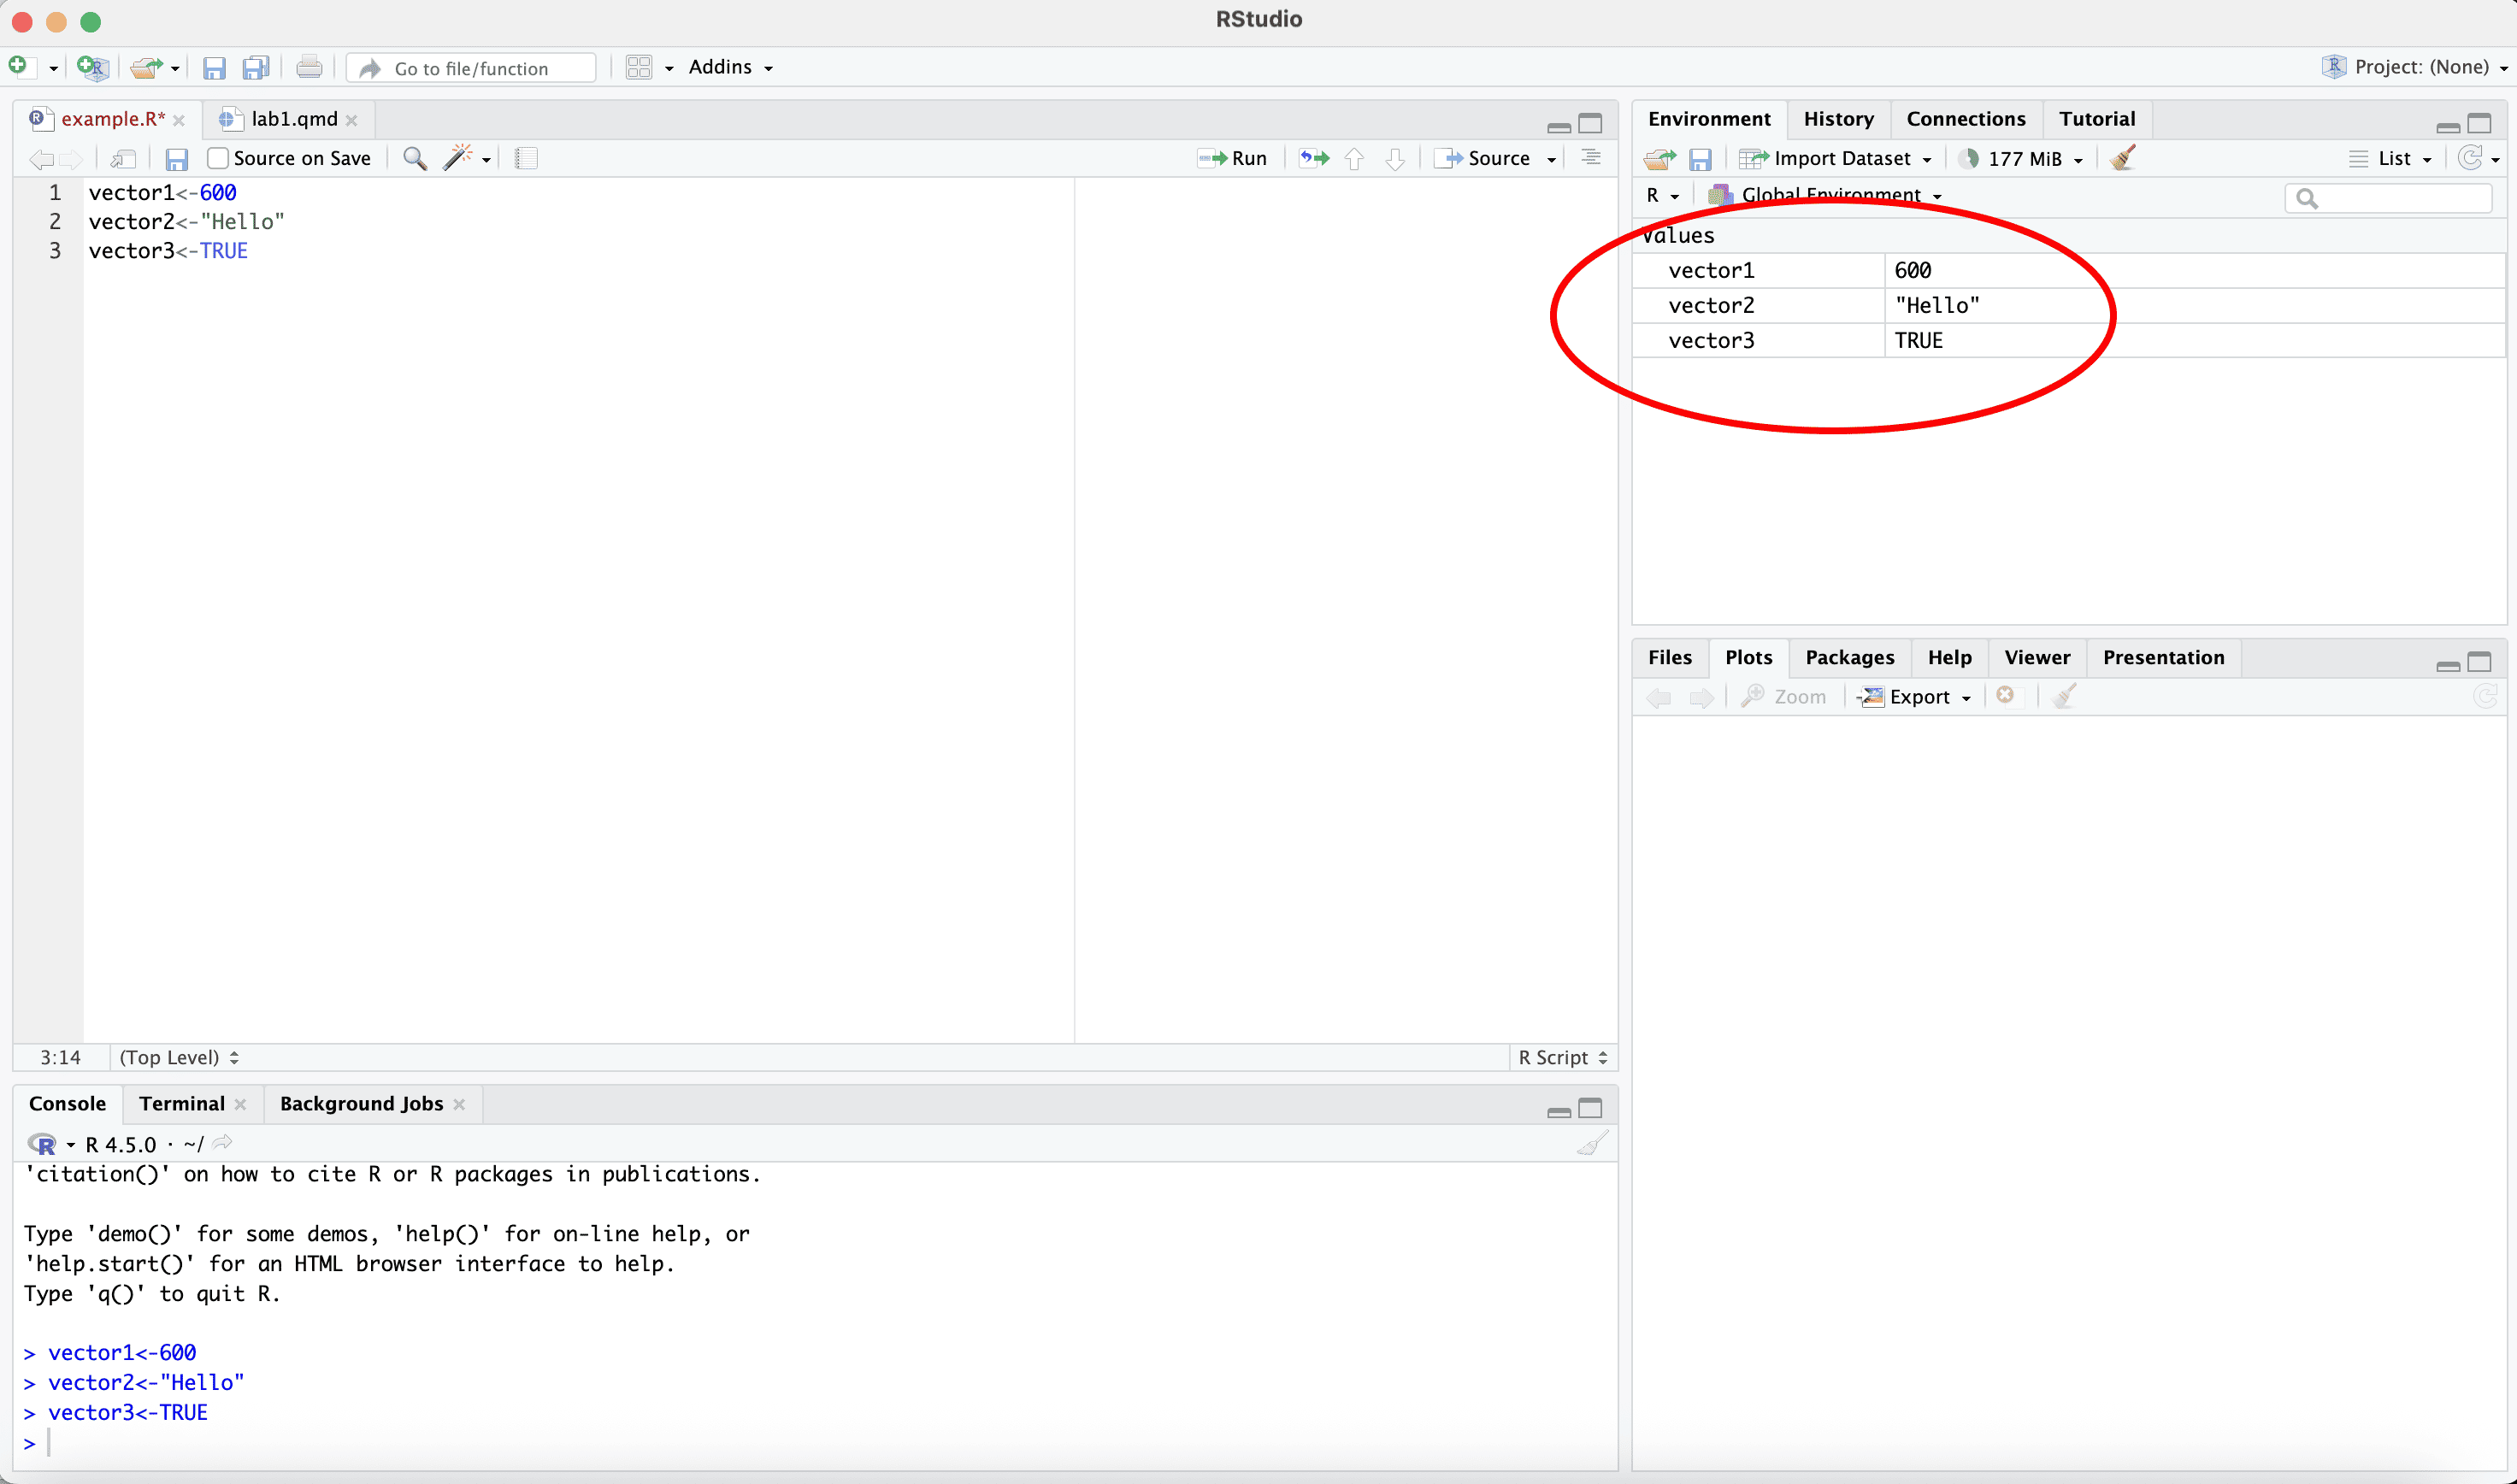This screenshot has width=2517, height=1484.
Task: Open the List view dropdown
Action: point(2393,158)
